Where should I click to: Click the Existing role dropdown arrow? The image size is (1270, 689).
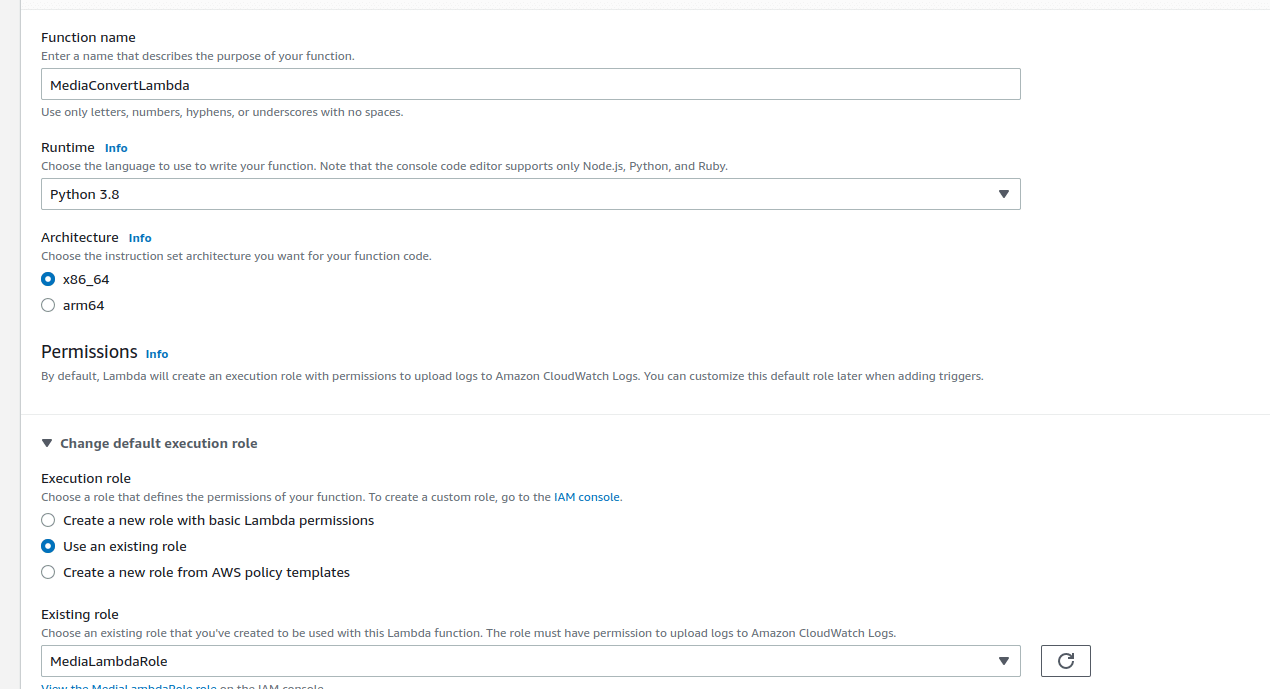coord(1004,660)
